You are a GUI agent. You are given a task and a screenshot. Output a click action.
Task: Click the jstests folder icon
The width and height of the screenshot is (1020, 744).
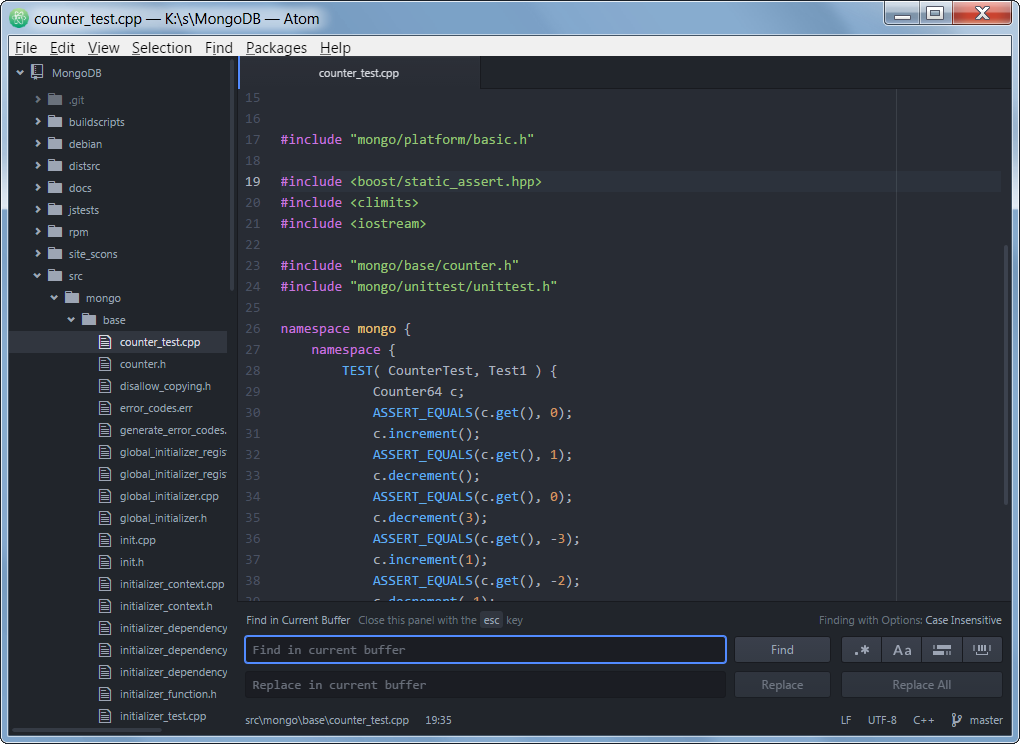(x=55, y=209)
